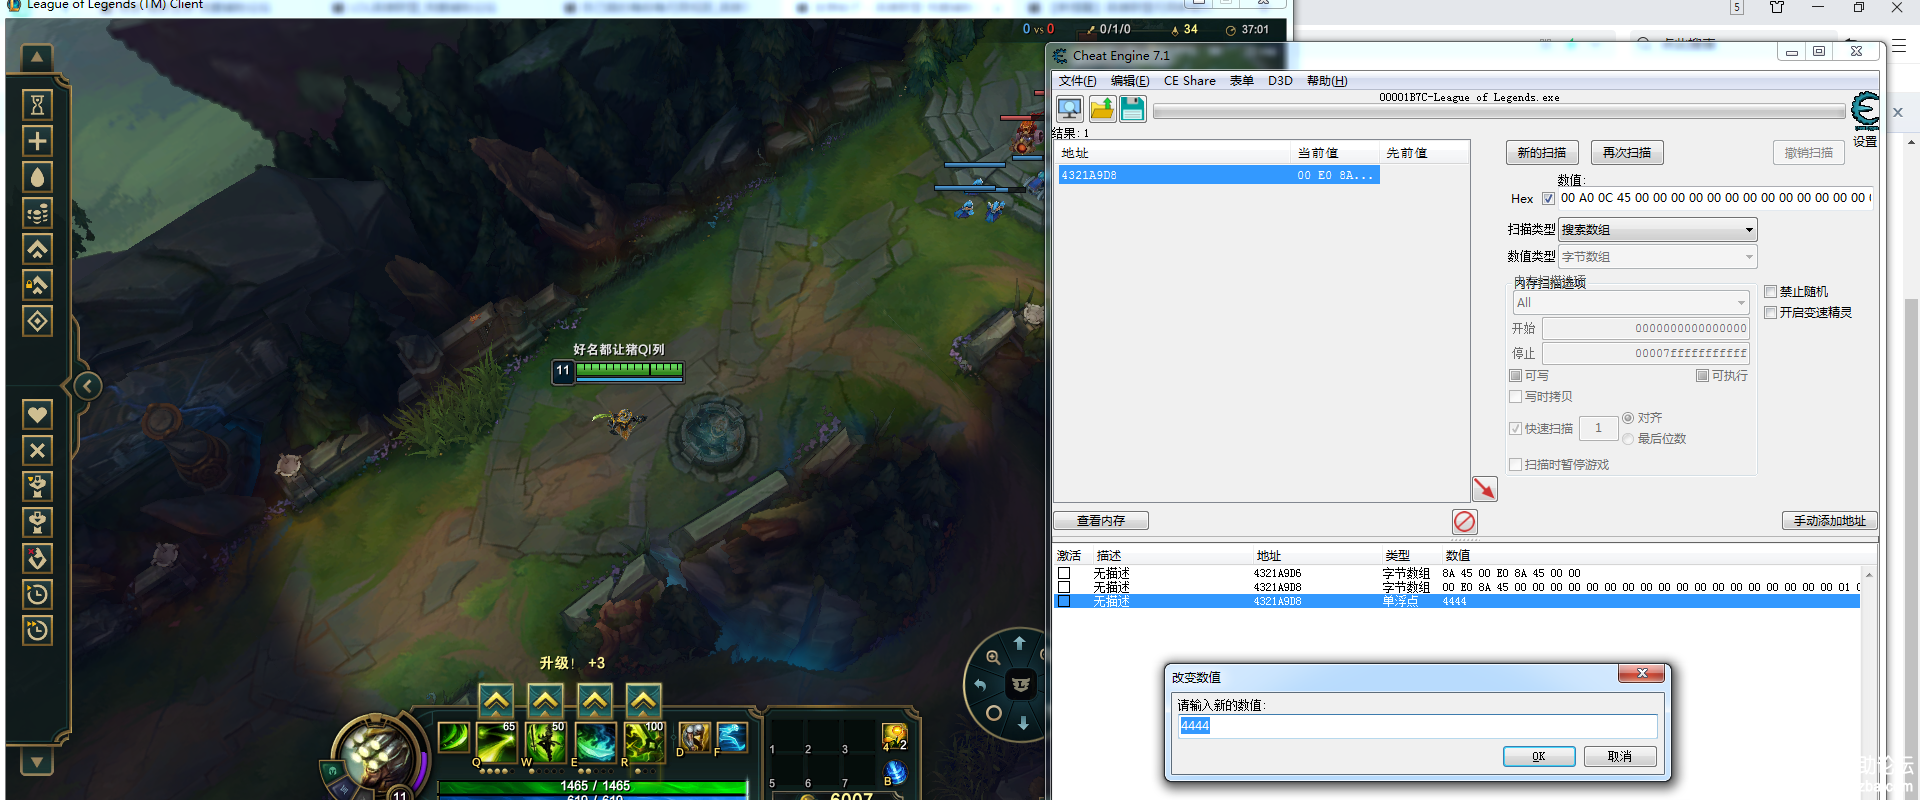Toggle the 开启变速精灵 checkbox
Screen dimensions: 1920x800
[x=1770, y=313]
